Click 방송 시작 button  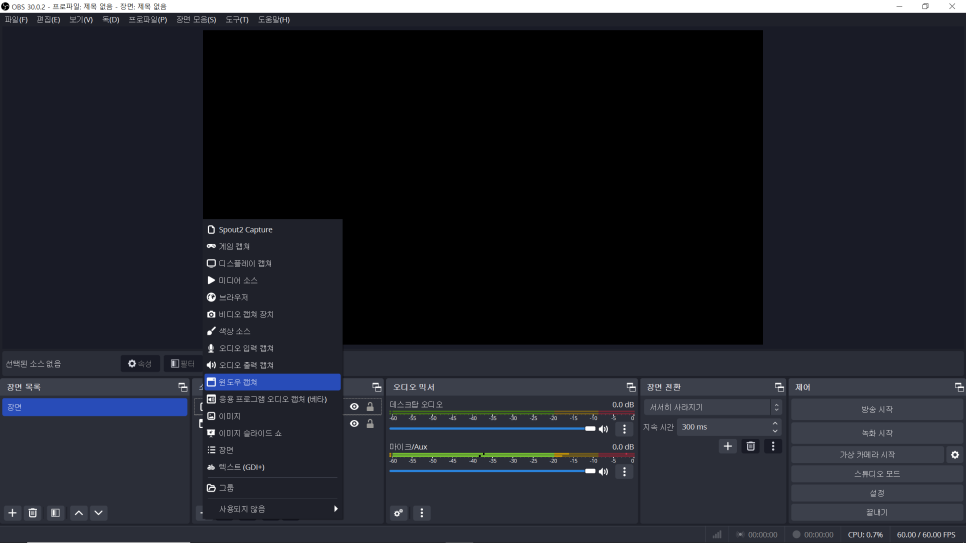(x=877, y=409)
